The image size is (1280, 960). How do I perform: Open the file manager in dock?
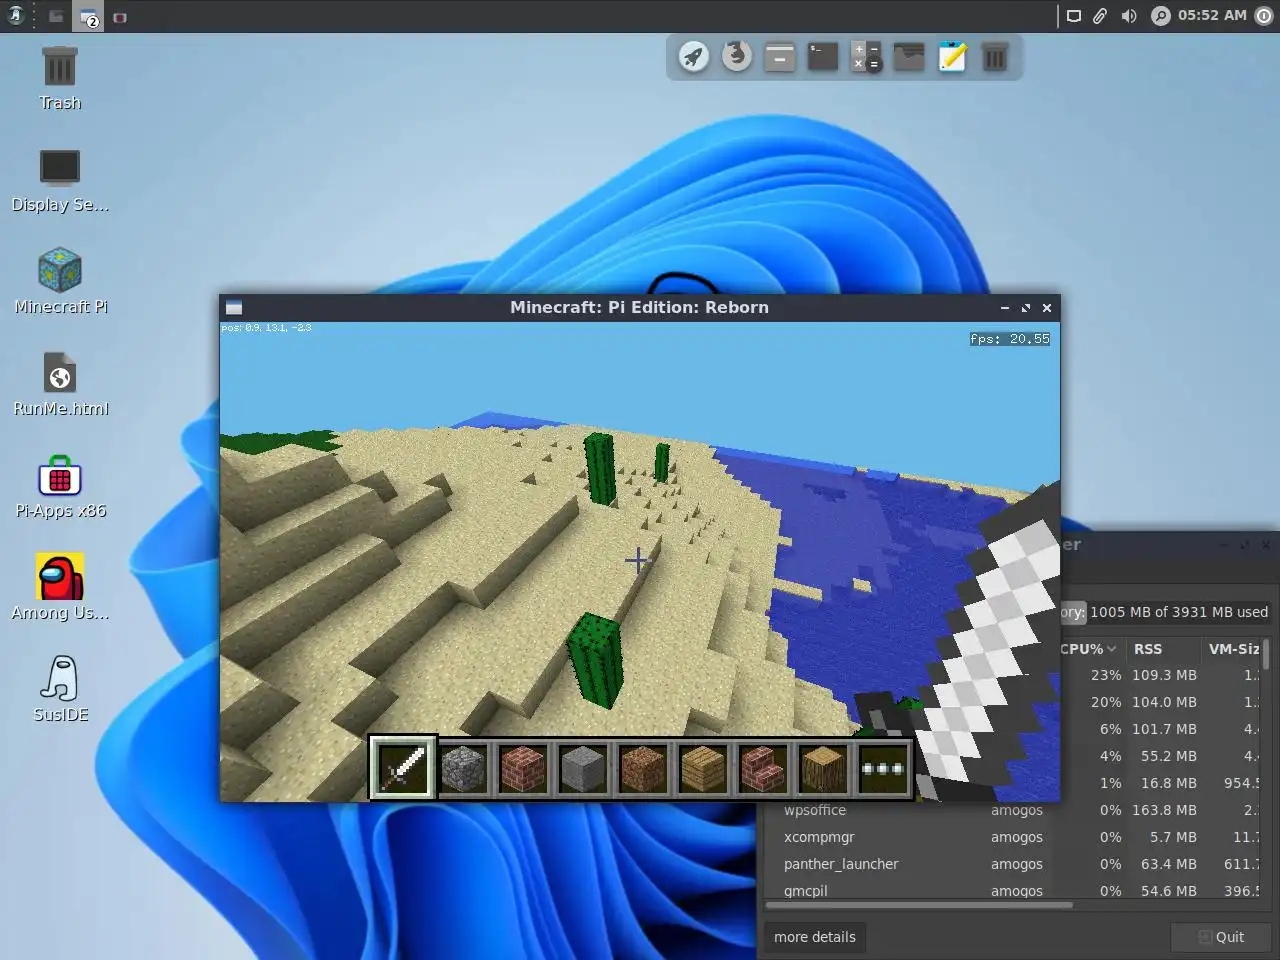pyautogui.click(x=780, y=56)
